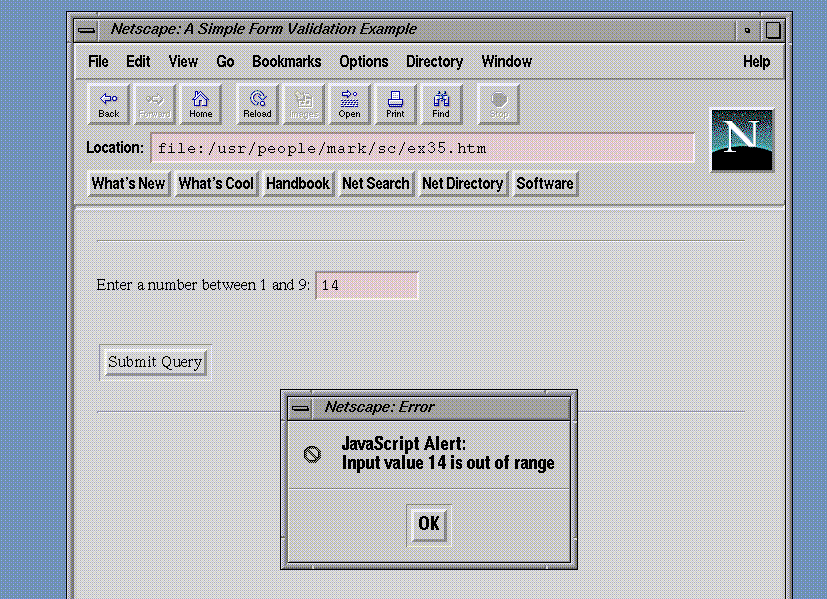
Task: Open the Bookmarks menu
Action: [286, 62]
